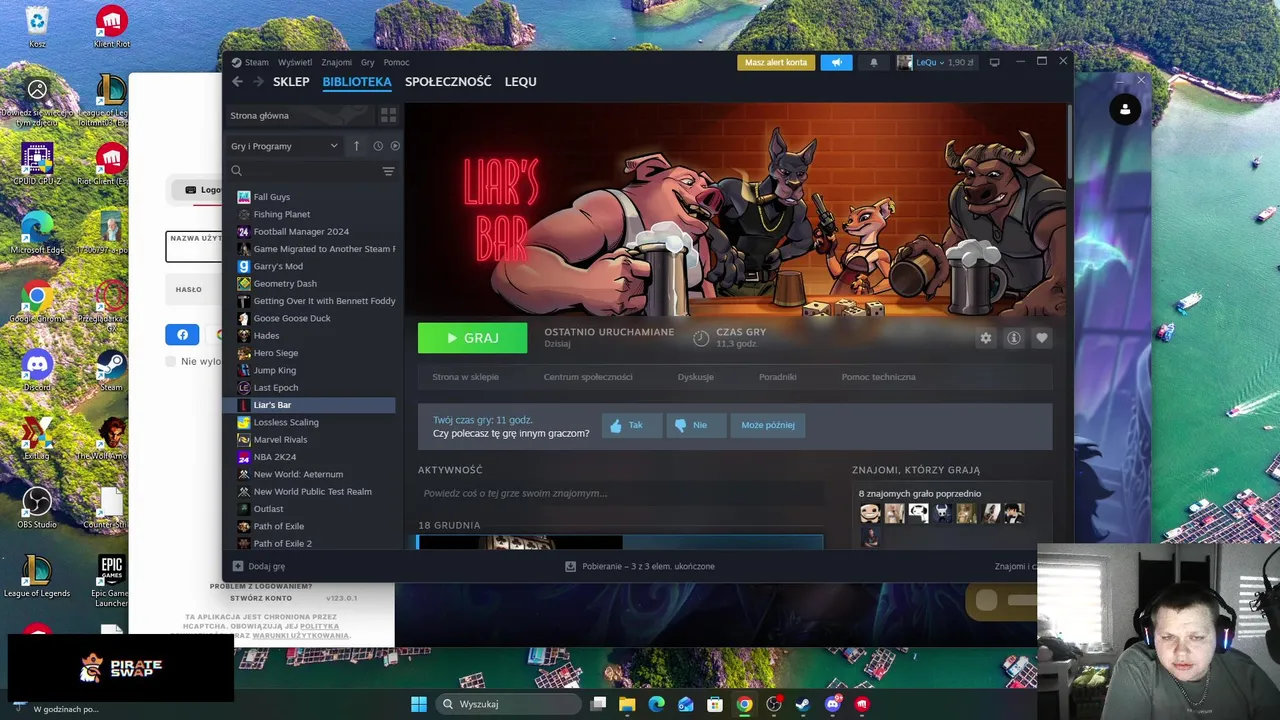
Task: Toggle the recent activity clock filter
Action: (x=378, y=146)
